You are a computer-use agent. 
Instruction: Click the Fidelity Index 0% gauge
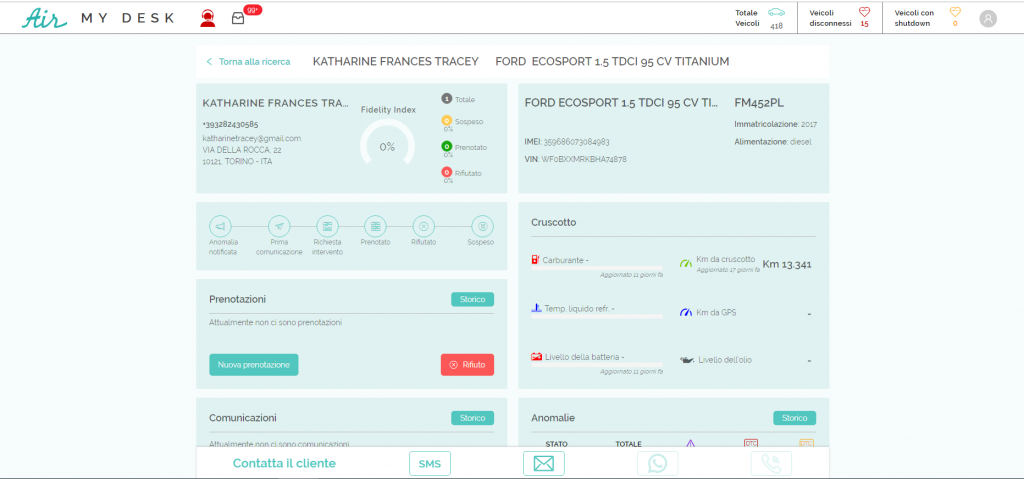click(x=387, y=142)
